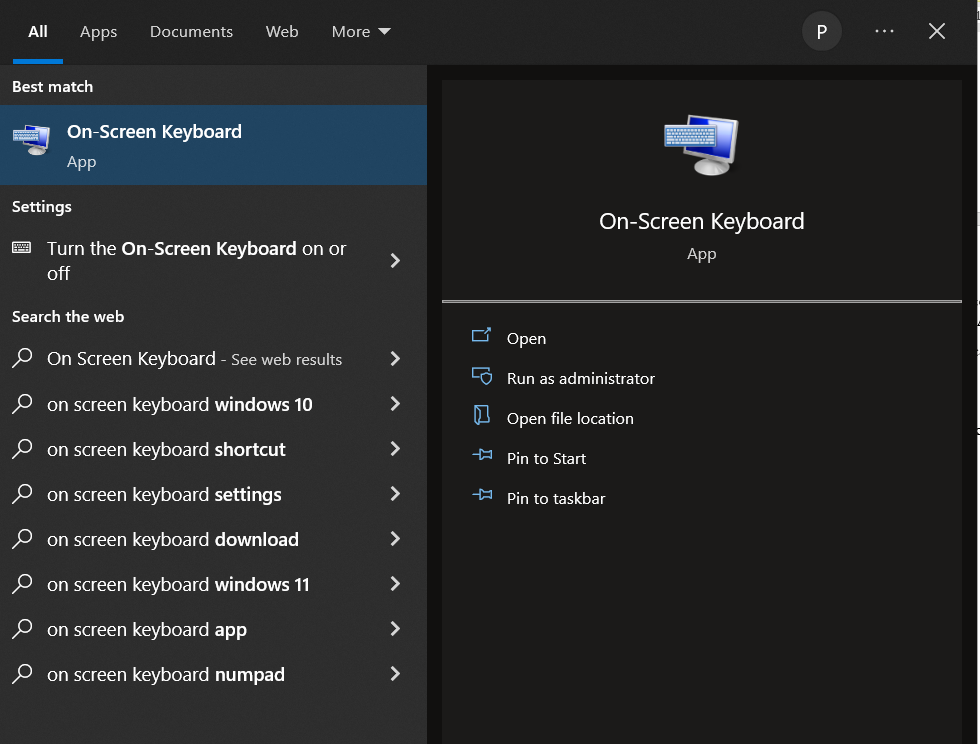980x744 pixels.
Task: Expand chevron for 'on screen keyboard app'
Action: (x=395, y=628)
